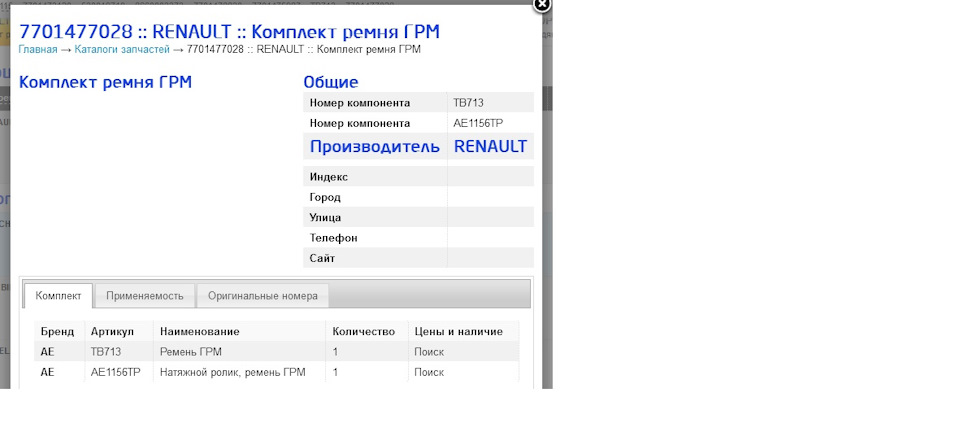Click the Индекс row label
The width and height of the screenshot is (960, 441).
(x=329, y=177)
